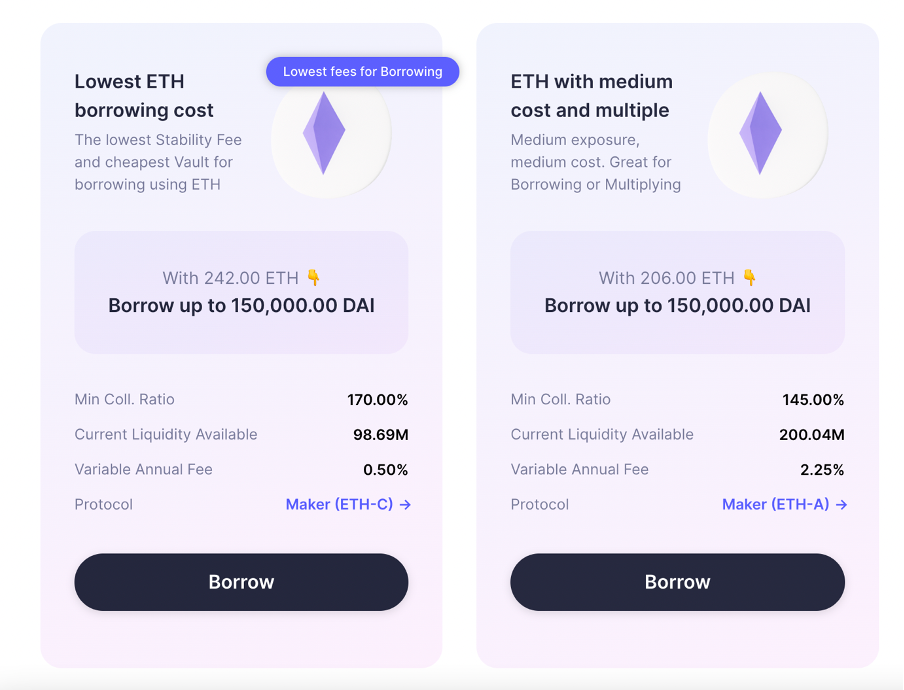Image resolution: width=904 pixels, height=690 pixels.
Task: Click the pointing-down emoji beside 242.00 ETH
Action: [314, 278]
